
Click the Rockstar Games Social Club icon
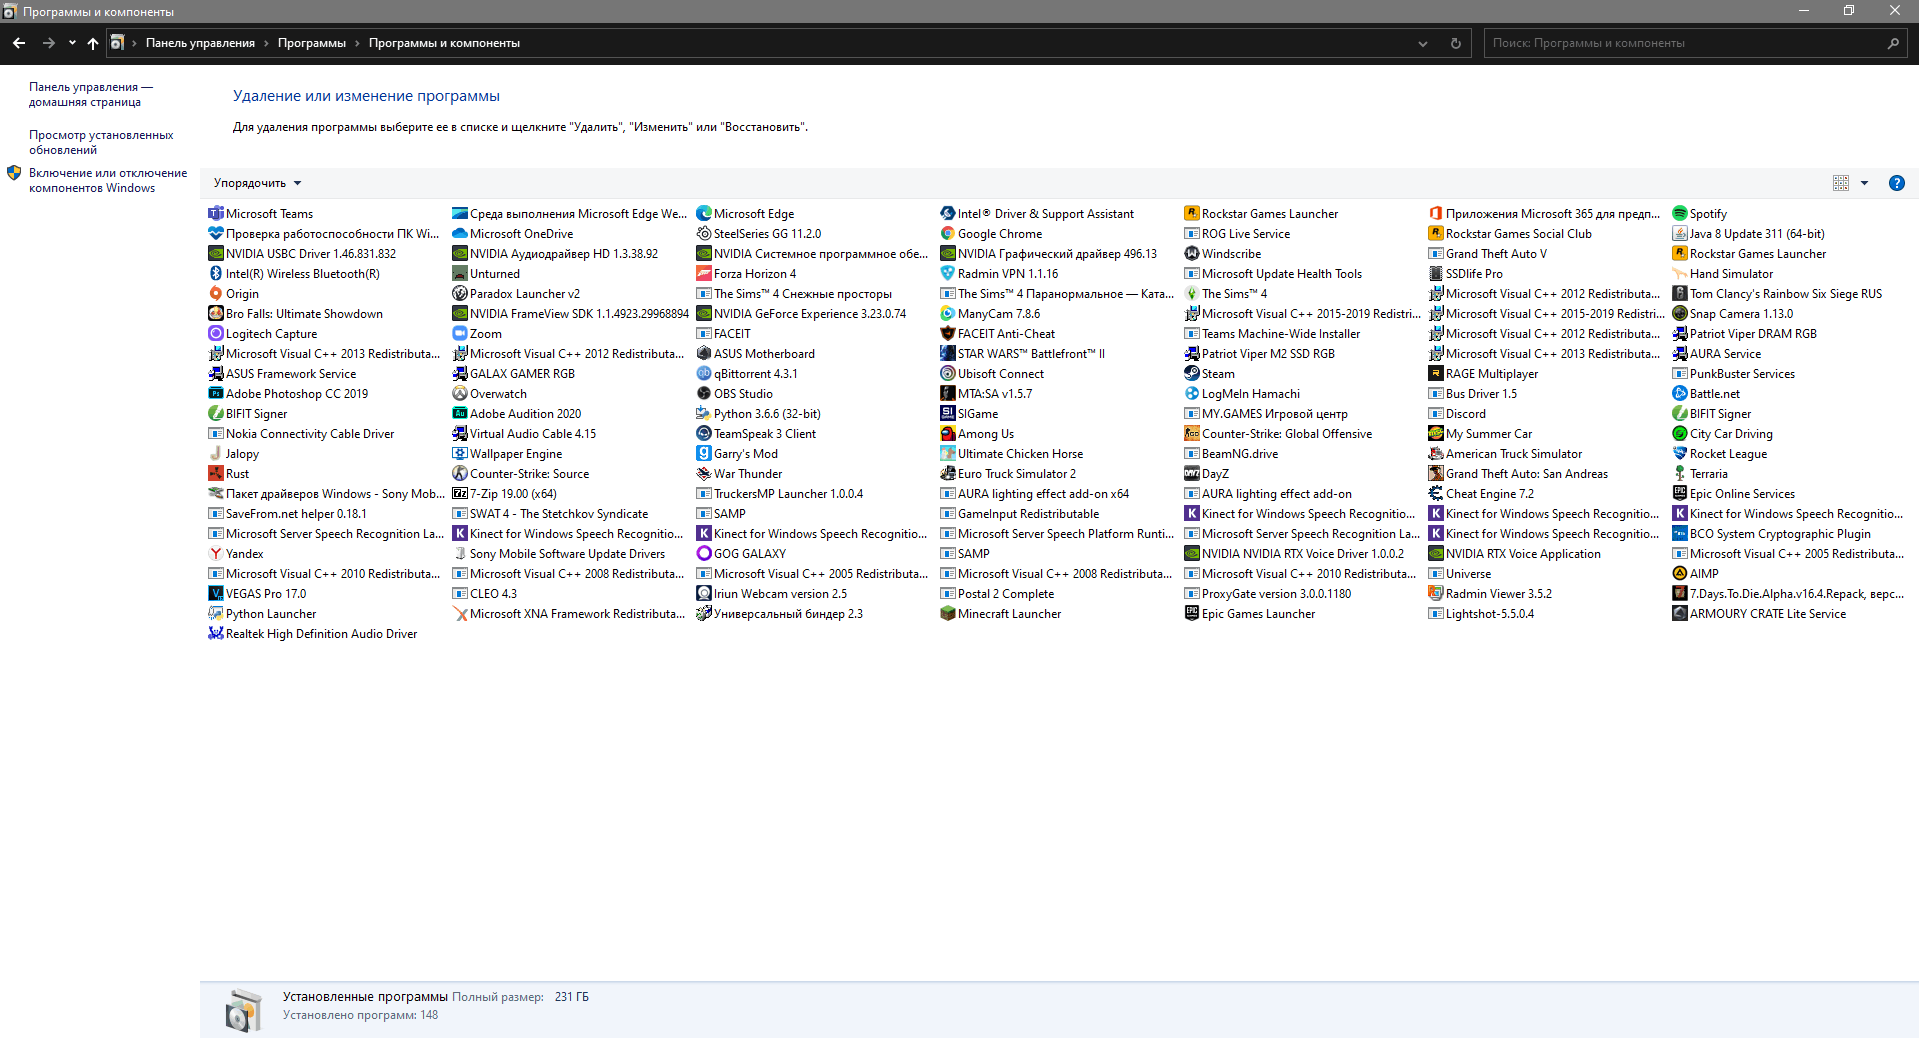pyautogui.click(x=1436, y=233)
